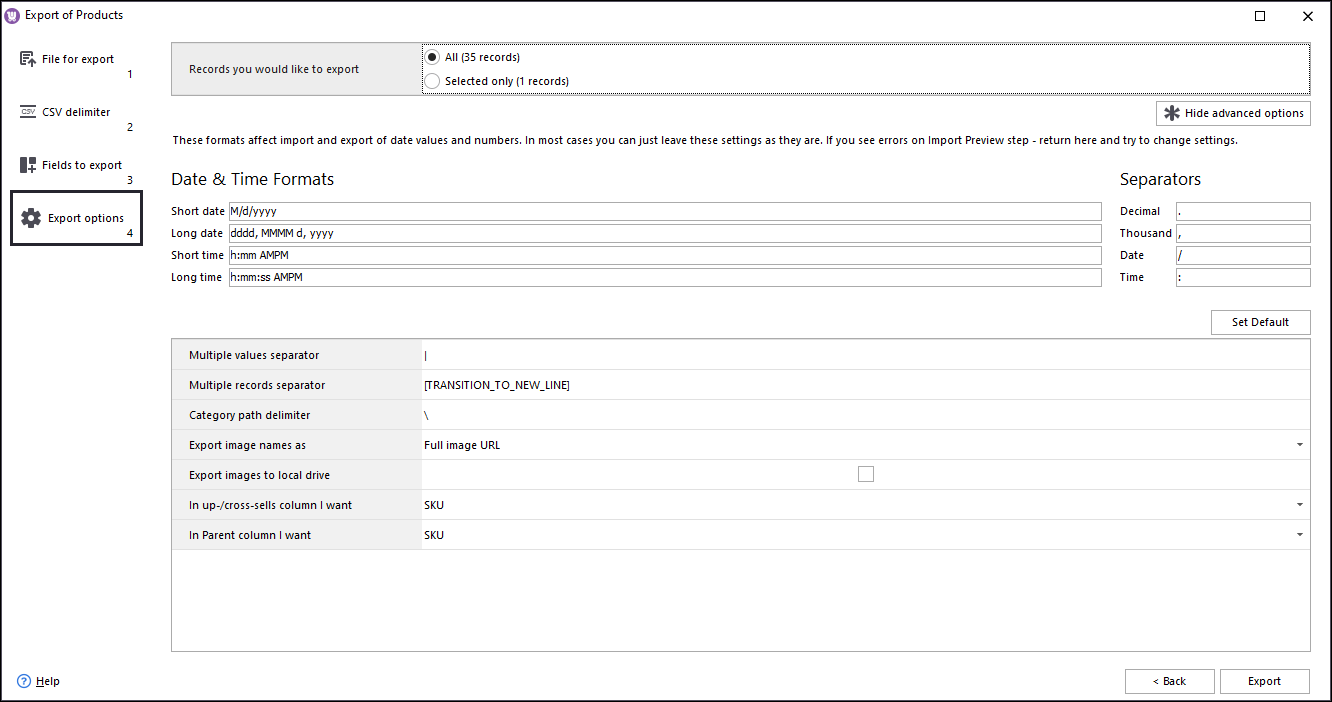Click the CSV delimiter step icon
The width and height of the screenshot is (1332, 702).
(28, 112)
